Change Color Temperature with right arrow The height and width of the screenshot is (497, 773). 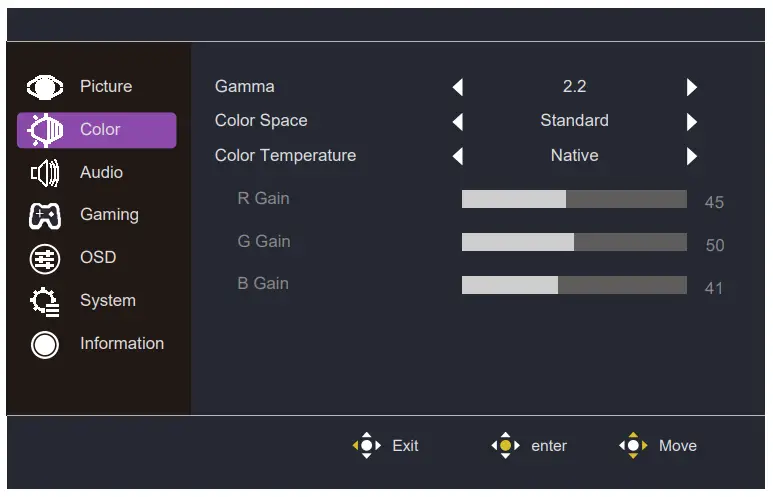click(692, 156)
